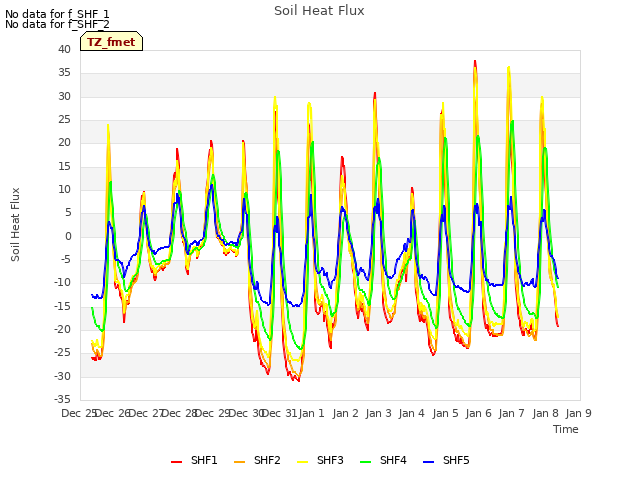Click the 'Jan 4' x-axis tick label
The height and width of the screenshot is (480, 640).
point(411,413)
